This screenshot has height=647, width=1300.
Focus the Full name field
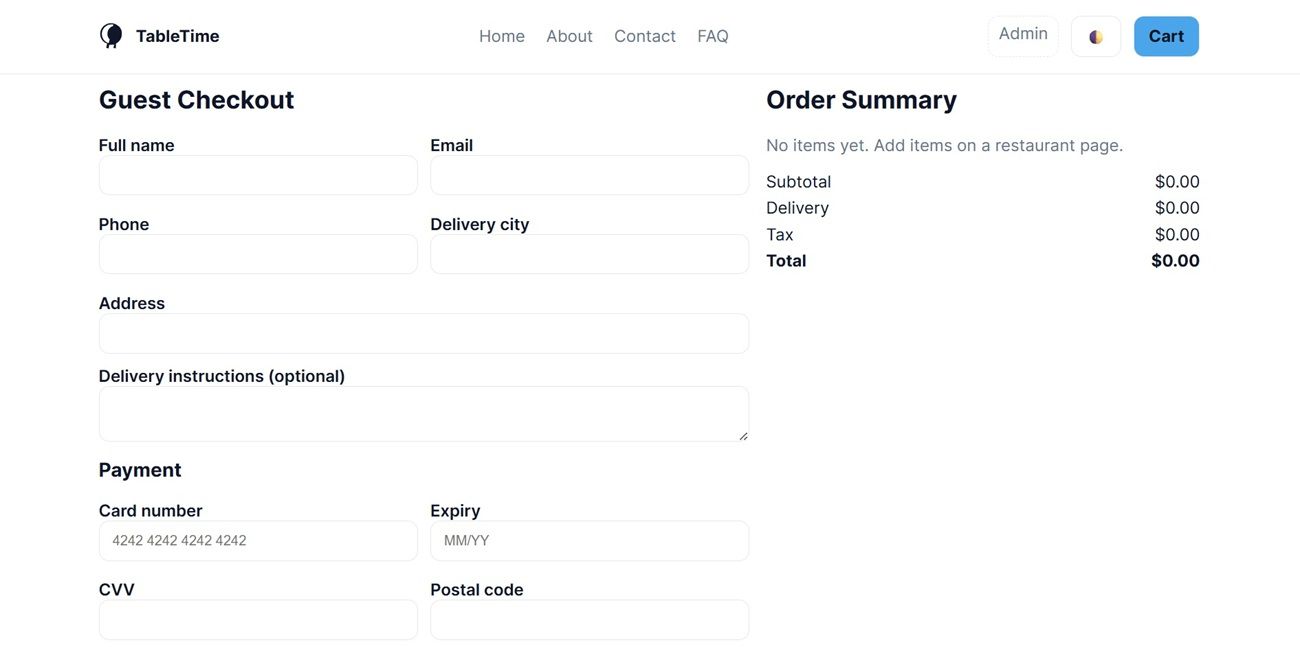(257, 175)
